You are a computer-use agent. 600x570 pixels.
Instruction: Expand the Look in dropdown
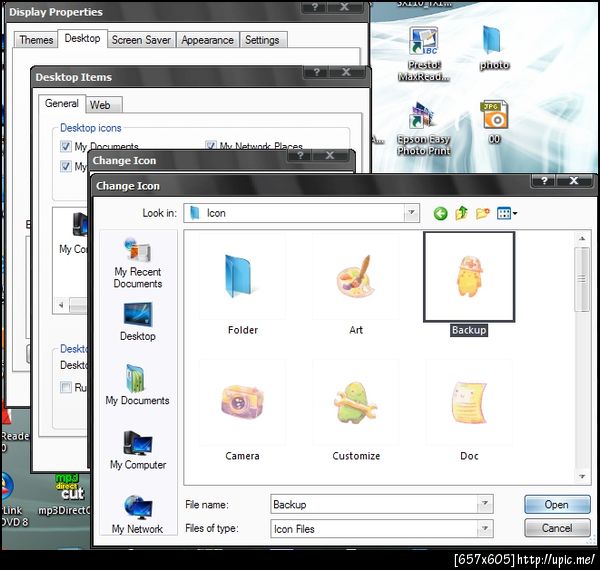click(x=412, y=213)
